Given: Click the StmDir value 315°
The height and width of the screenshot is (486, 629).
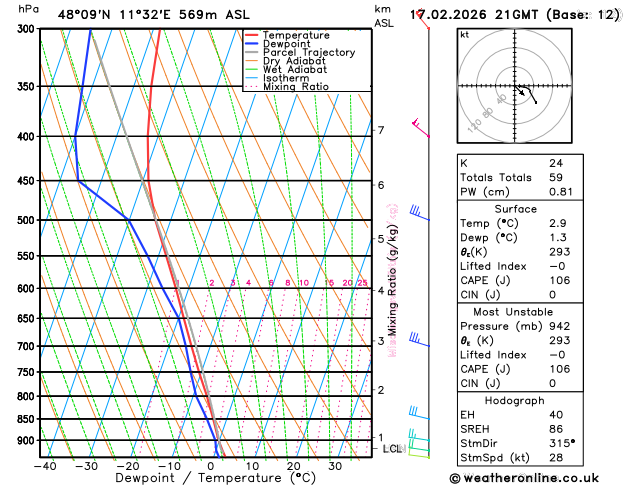Looking at the screenshot, I should point(562,443).
